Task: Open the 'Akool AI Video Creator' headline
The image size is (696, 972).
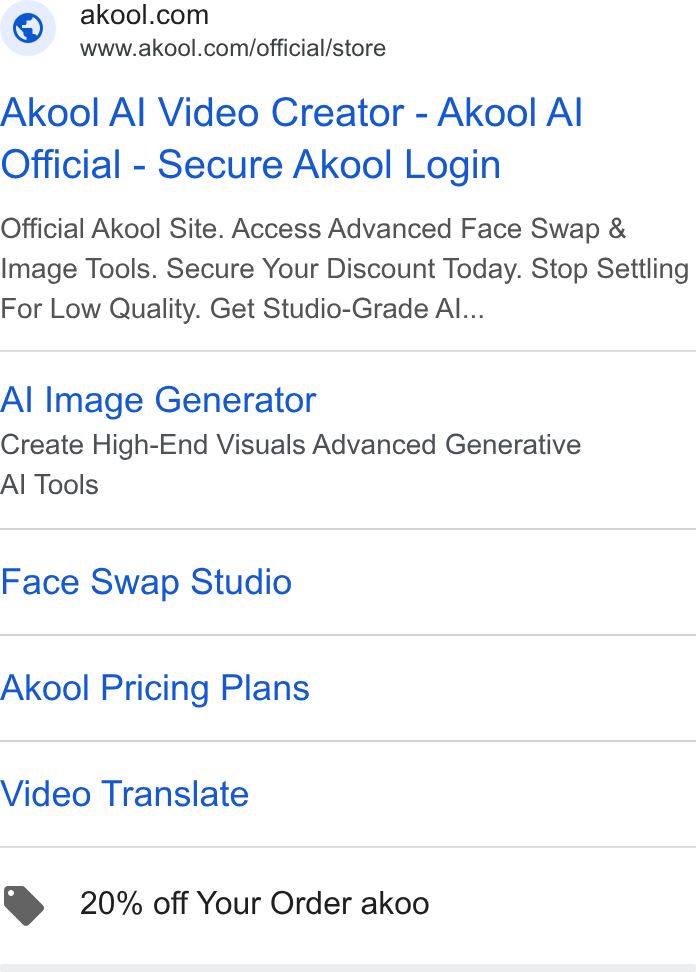Action: 203,113
